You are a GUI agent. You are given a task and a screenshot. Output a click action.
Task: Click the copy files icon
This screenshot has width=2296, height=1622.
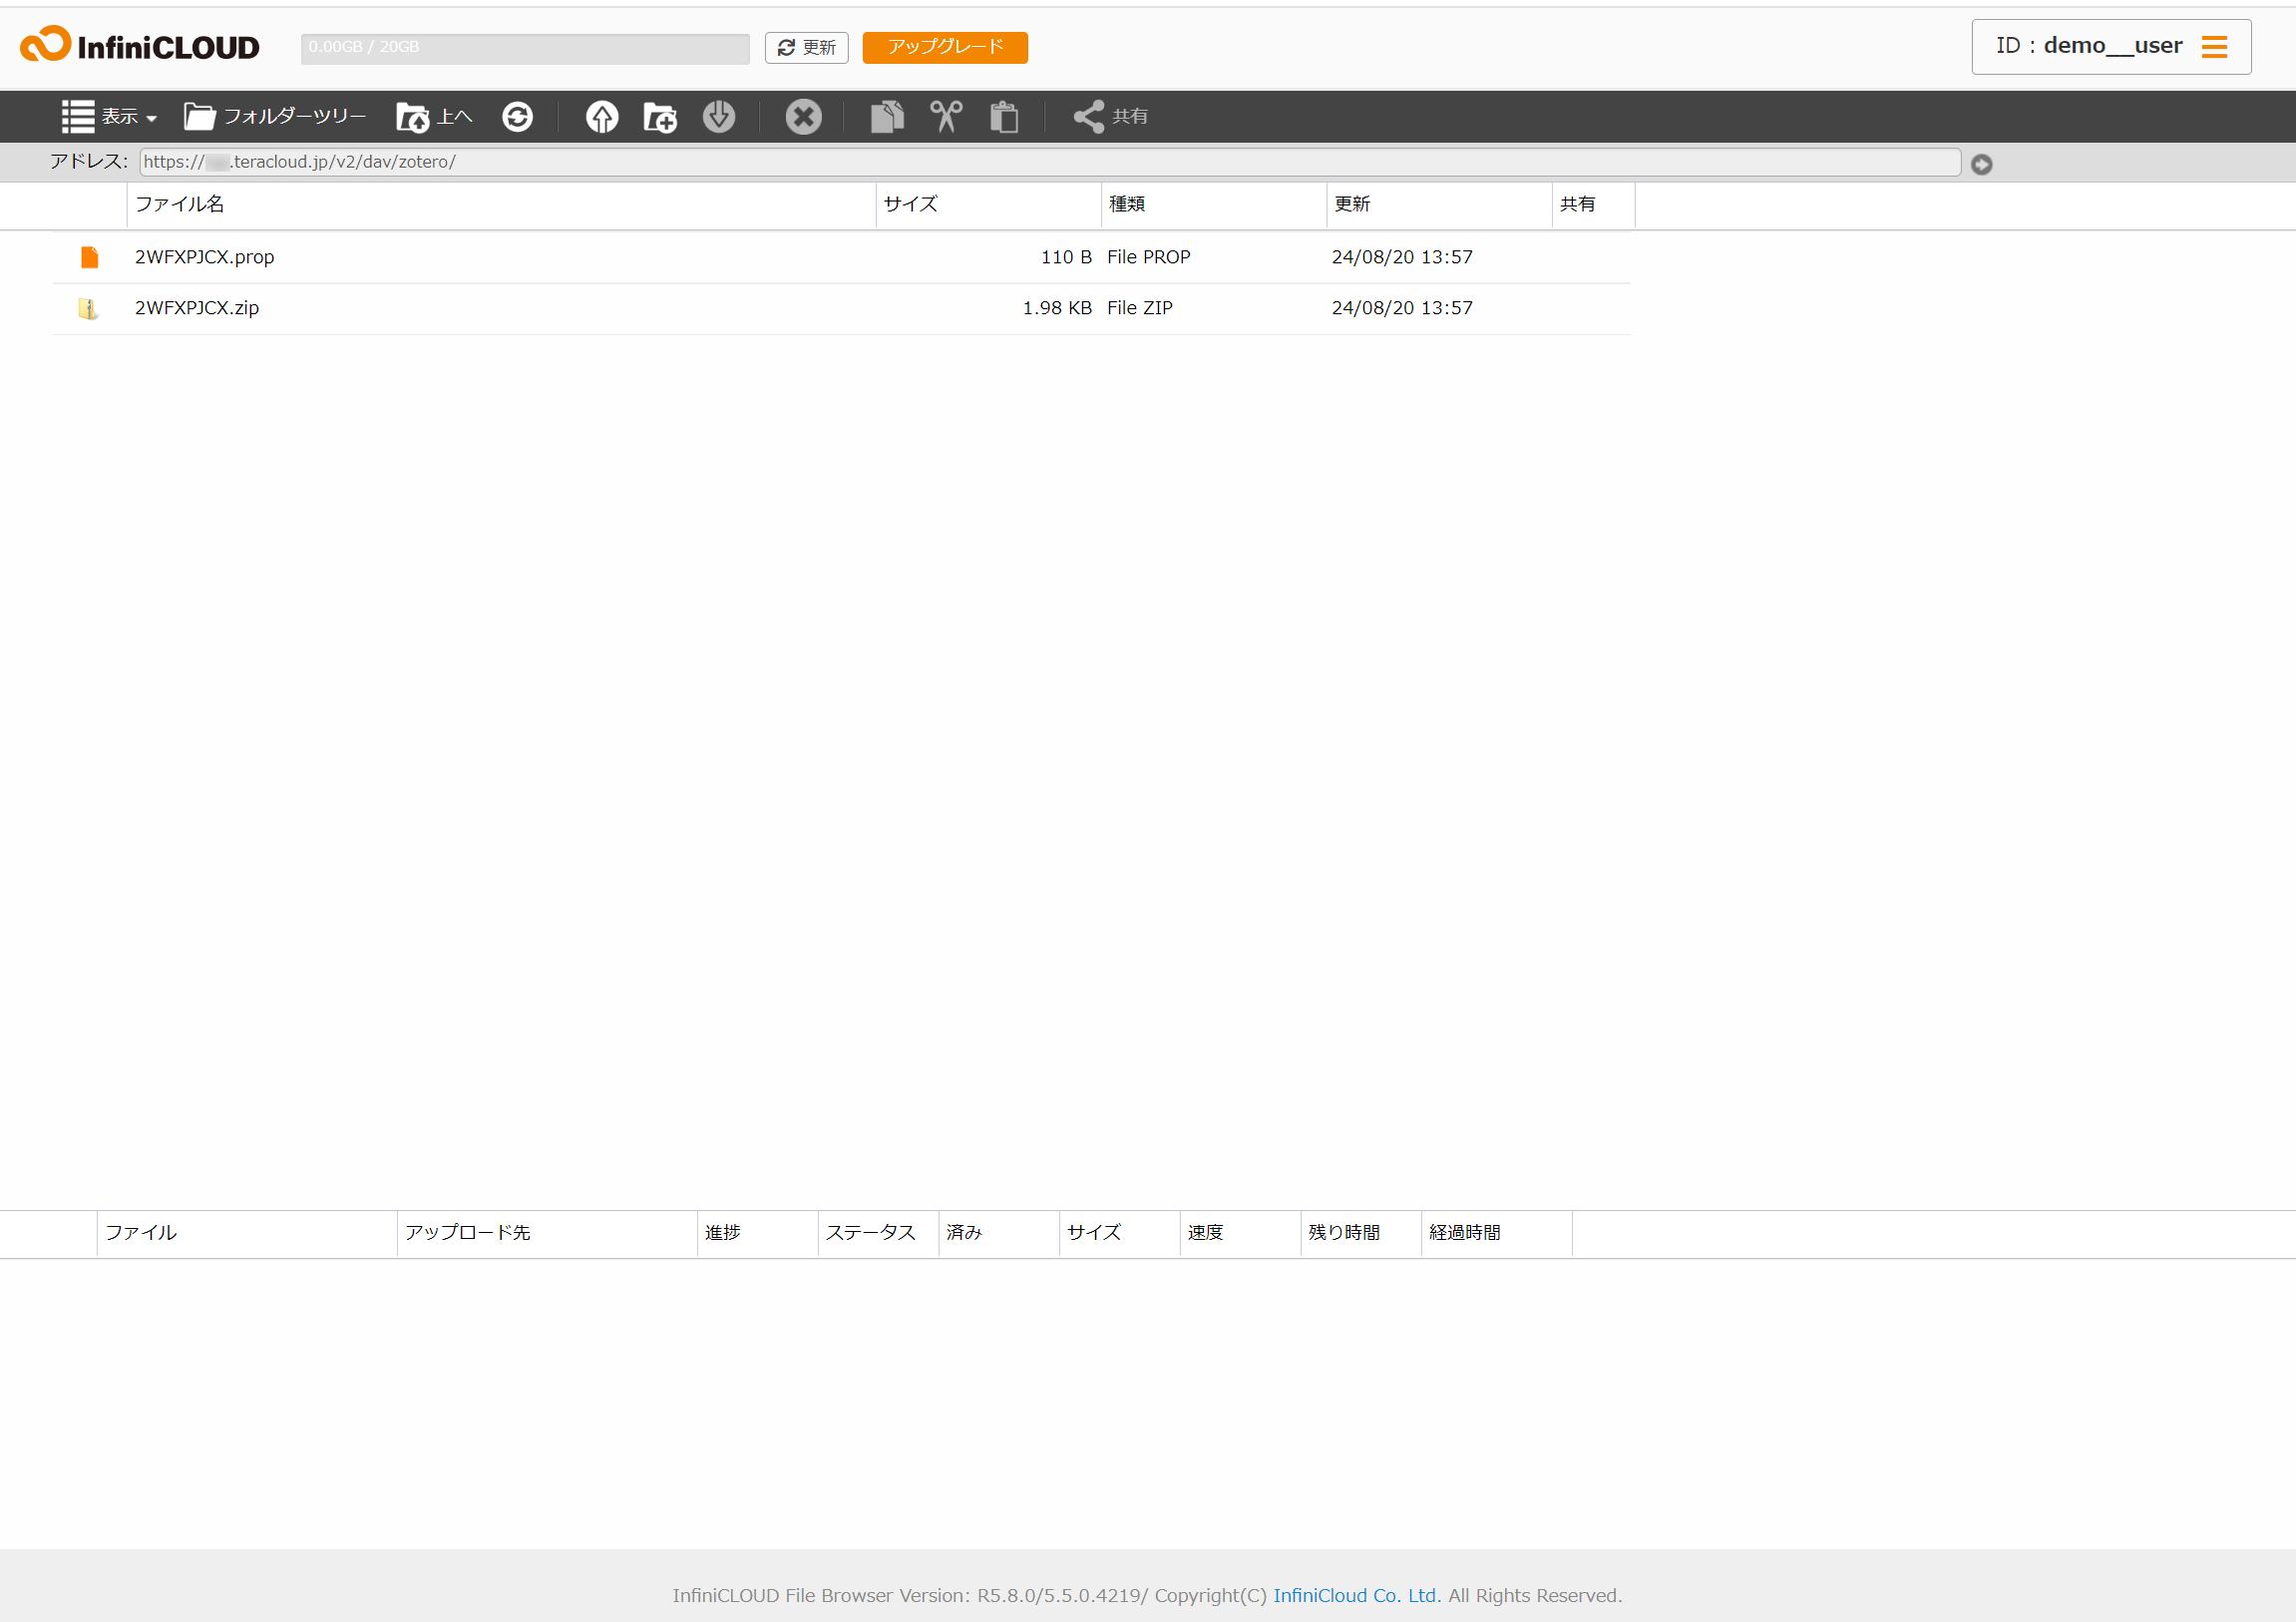887,117
